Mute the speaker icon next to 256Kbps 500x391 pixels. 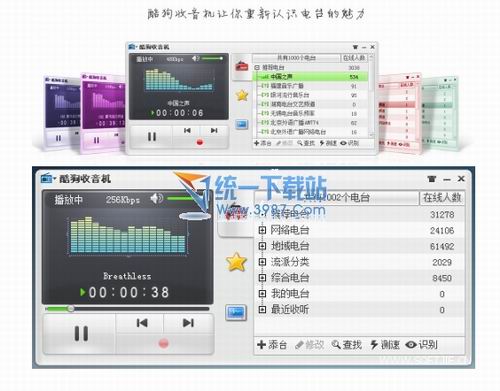click(x=156, y=199)
